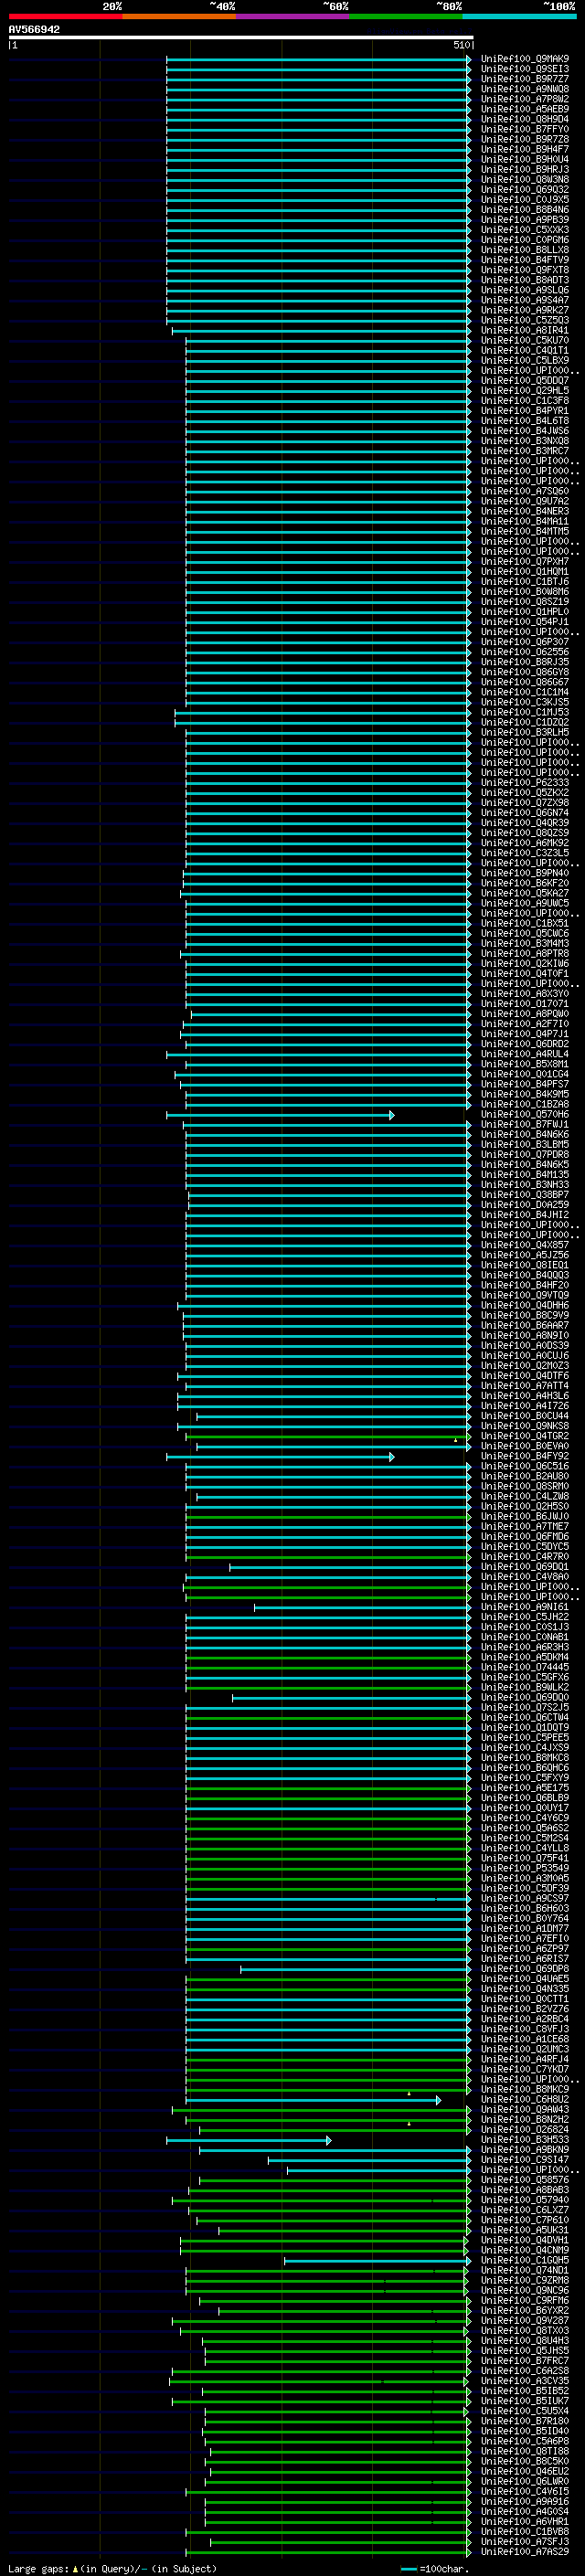
Task: Click the orange ~40% identity color segment
Action: 179,16
